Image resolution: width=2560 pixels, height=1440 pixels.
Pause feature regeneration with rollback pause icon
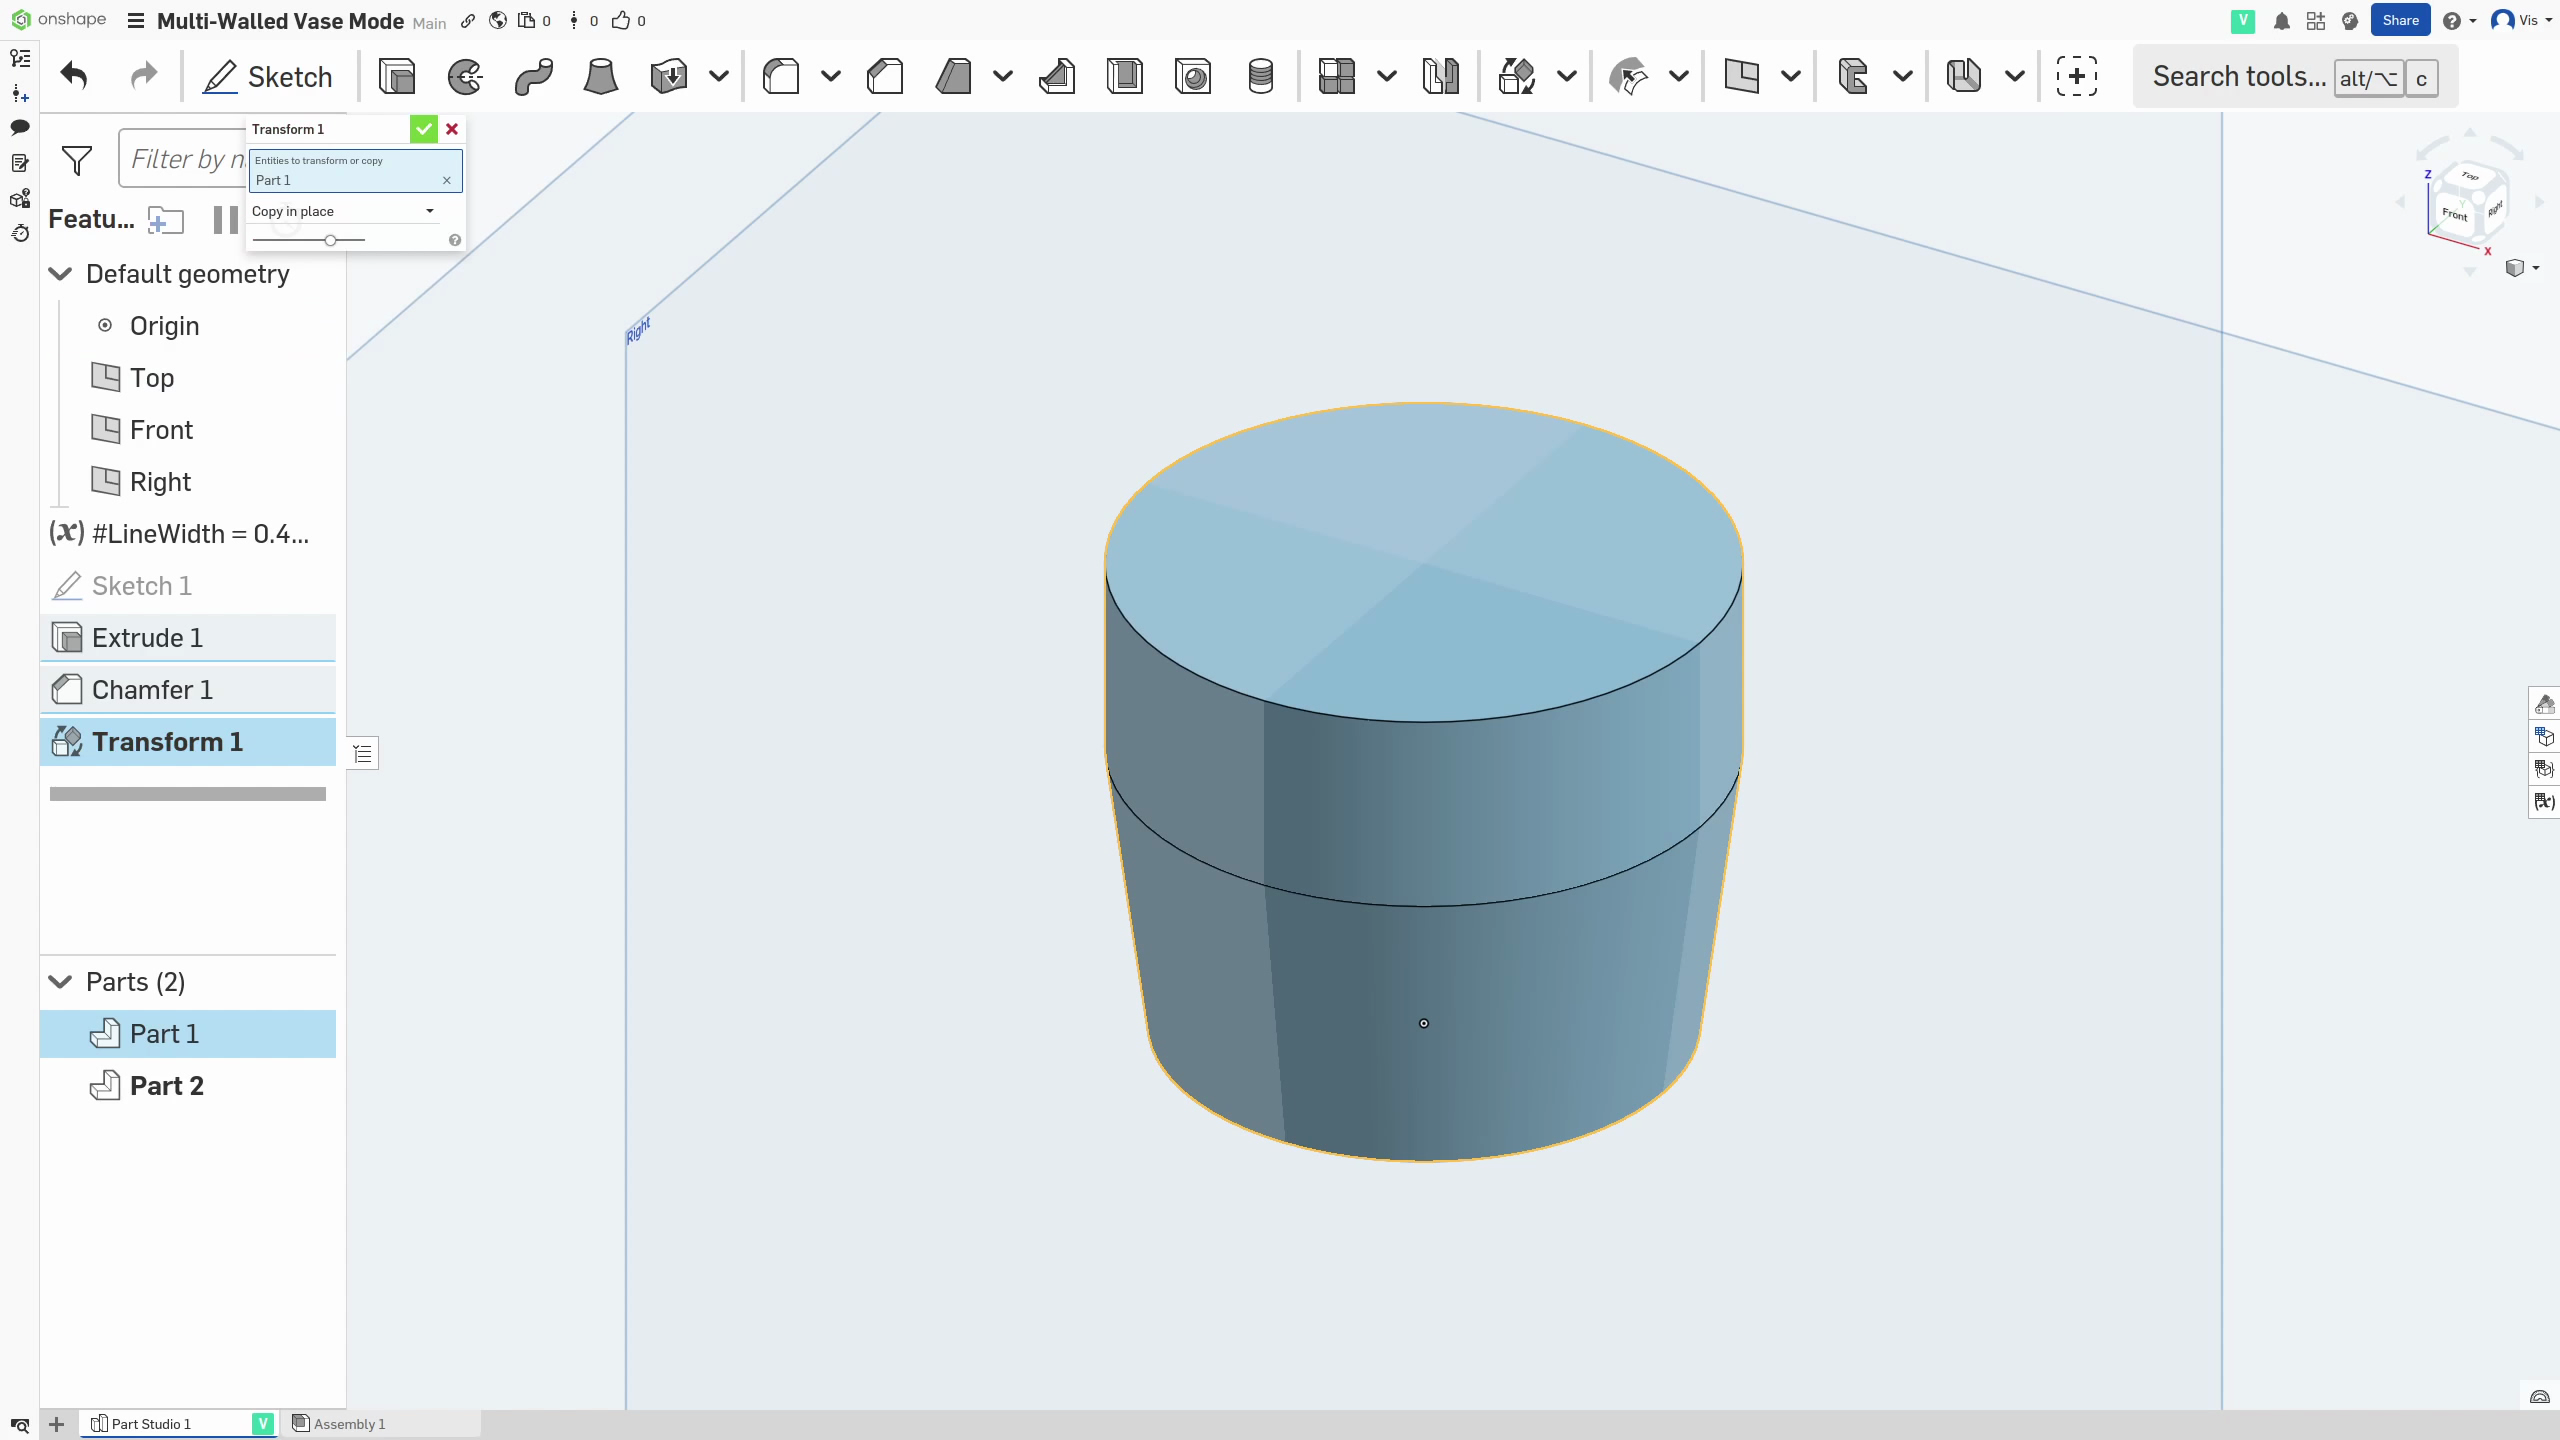[x=225, y=219]
